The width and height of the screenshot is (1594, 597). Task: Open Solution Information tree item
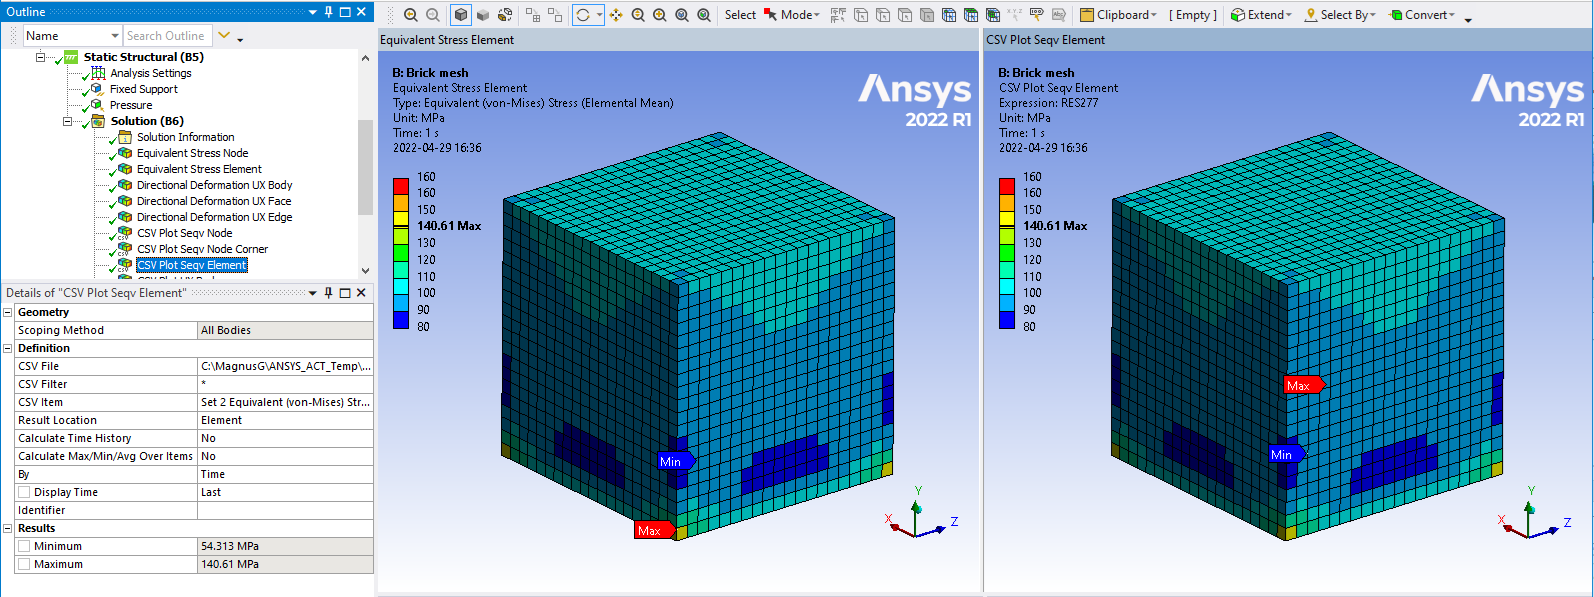click(x=185, y=137)
